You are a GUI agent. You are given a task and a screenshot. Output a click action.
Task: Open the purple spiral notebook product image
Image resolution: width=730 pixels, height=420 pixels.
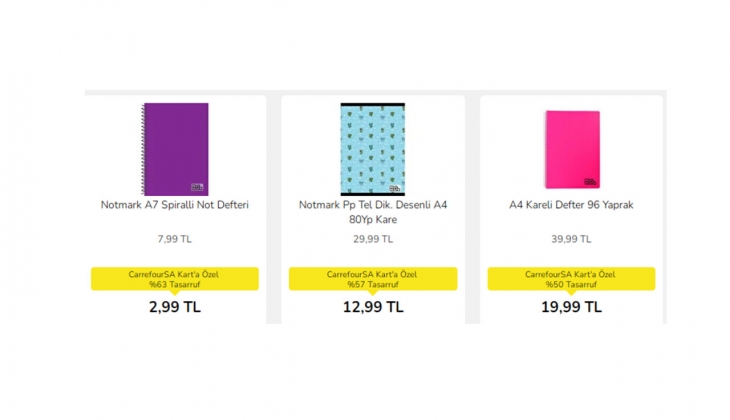click(176, 146)
